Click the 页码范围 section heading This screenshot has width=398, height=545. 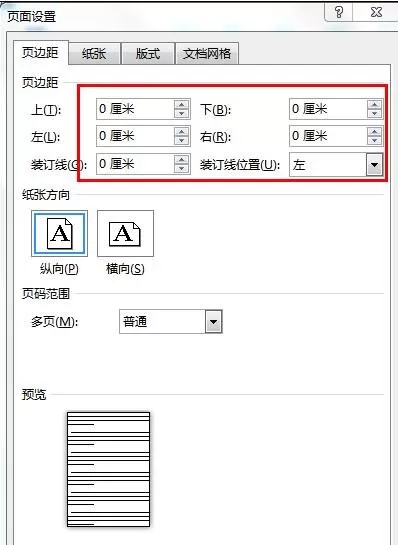(46, 294)
